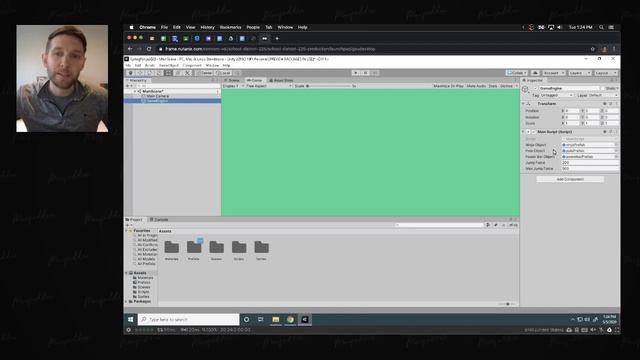Select the Rect tool in Unity toolbar

click(x=168, y=73)
